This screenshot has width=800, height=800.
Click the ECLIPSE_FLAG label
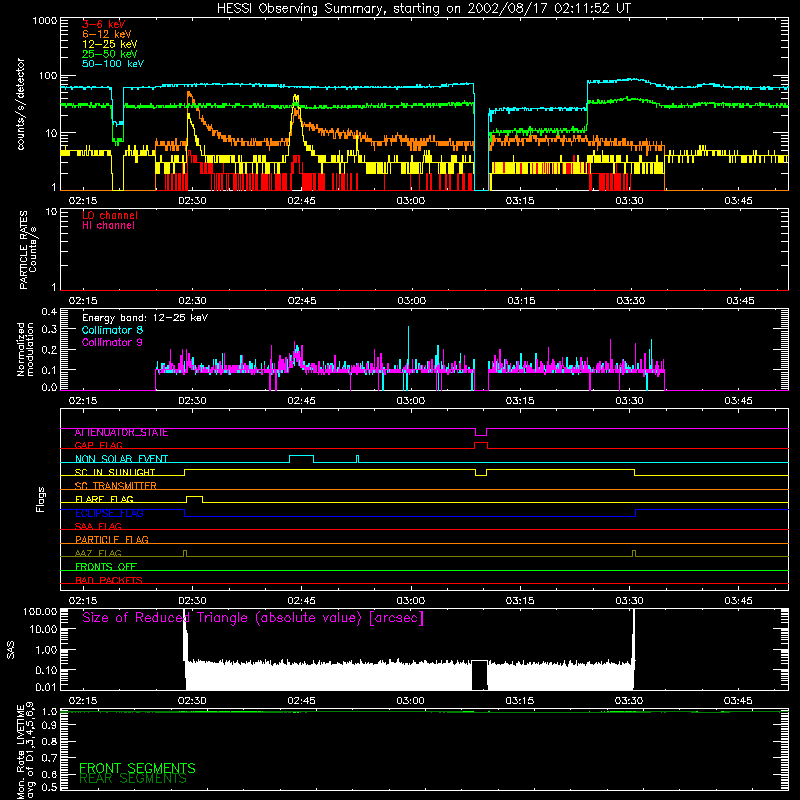[x=109, y=513]
